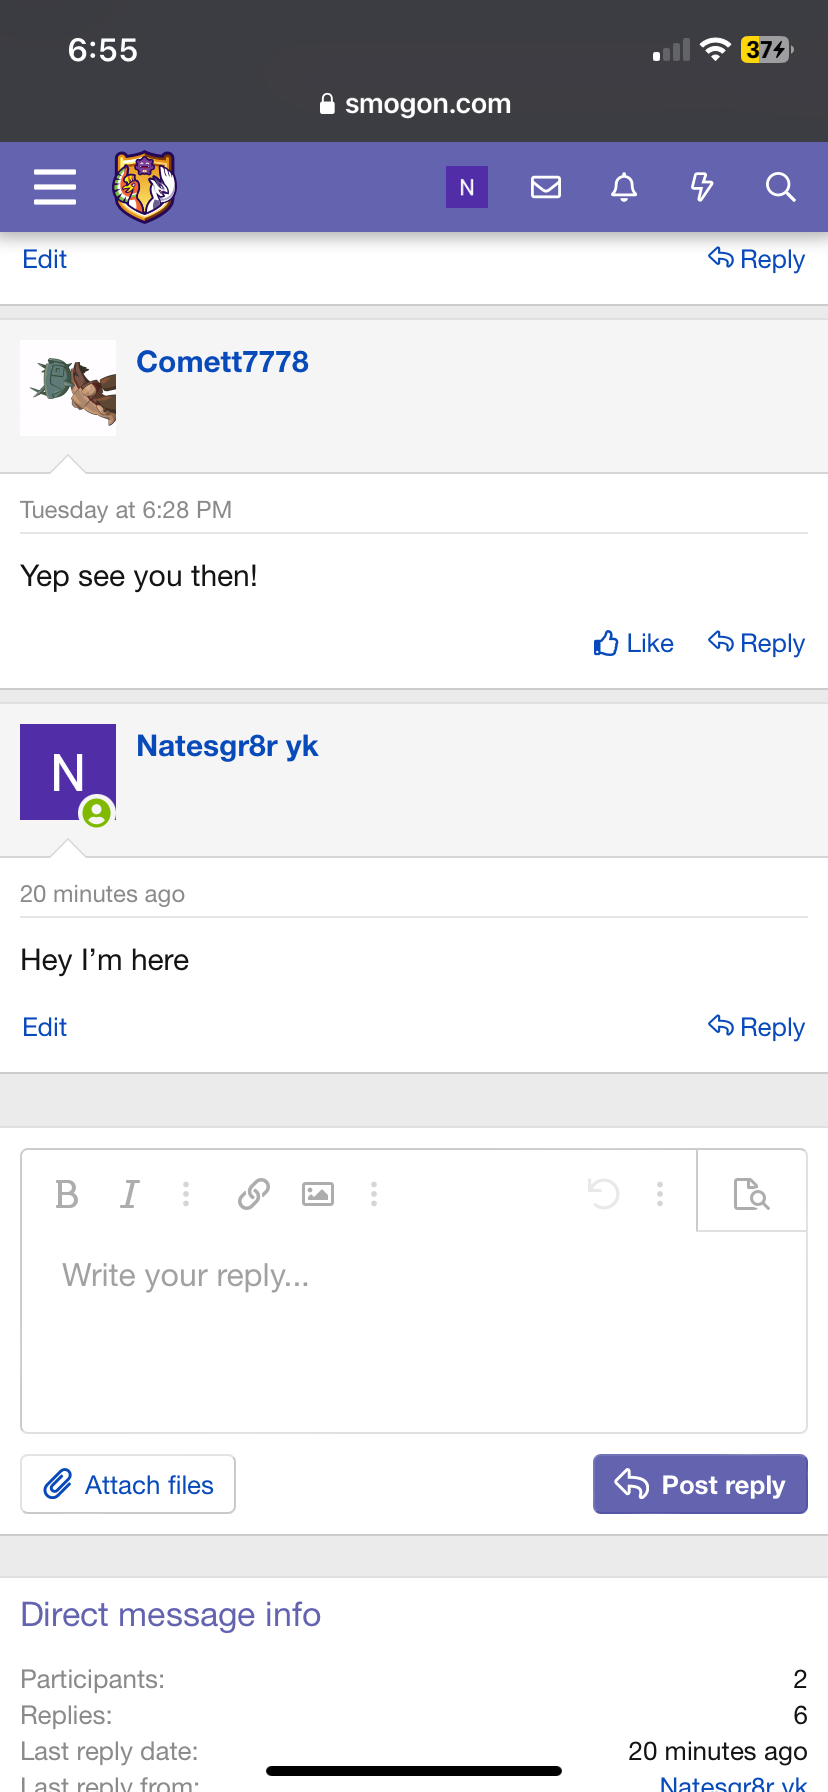Open the lightning bolt what's new icon

[x=702, y=187]
